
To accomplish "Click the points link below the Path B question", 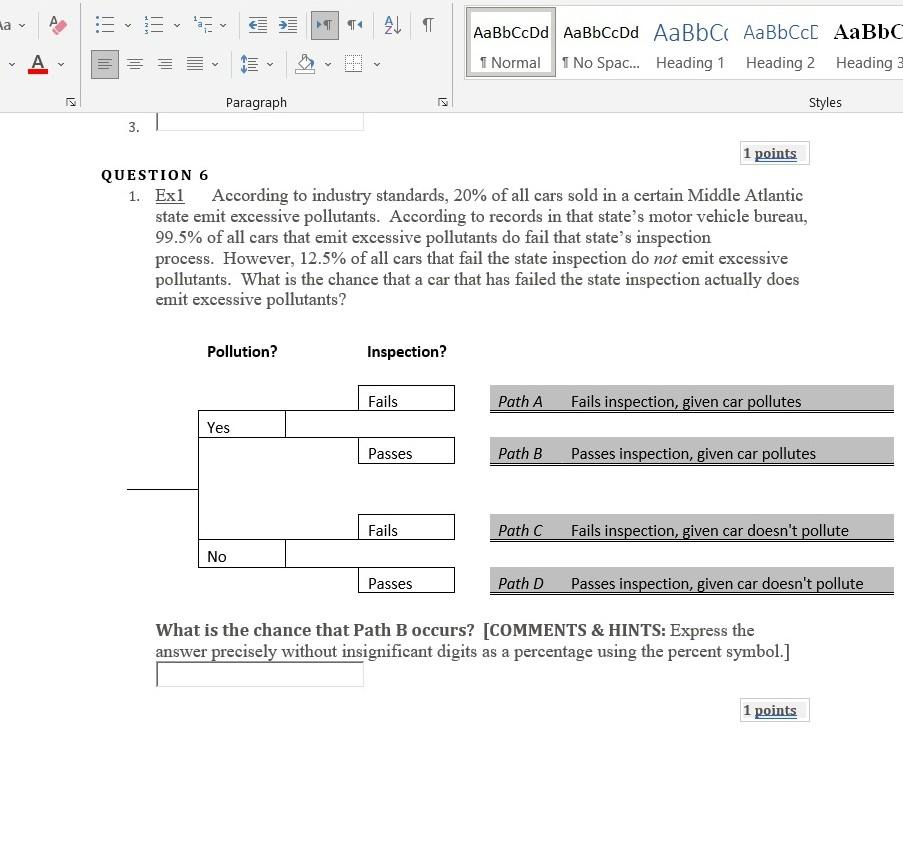I will [775, 710].
